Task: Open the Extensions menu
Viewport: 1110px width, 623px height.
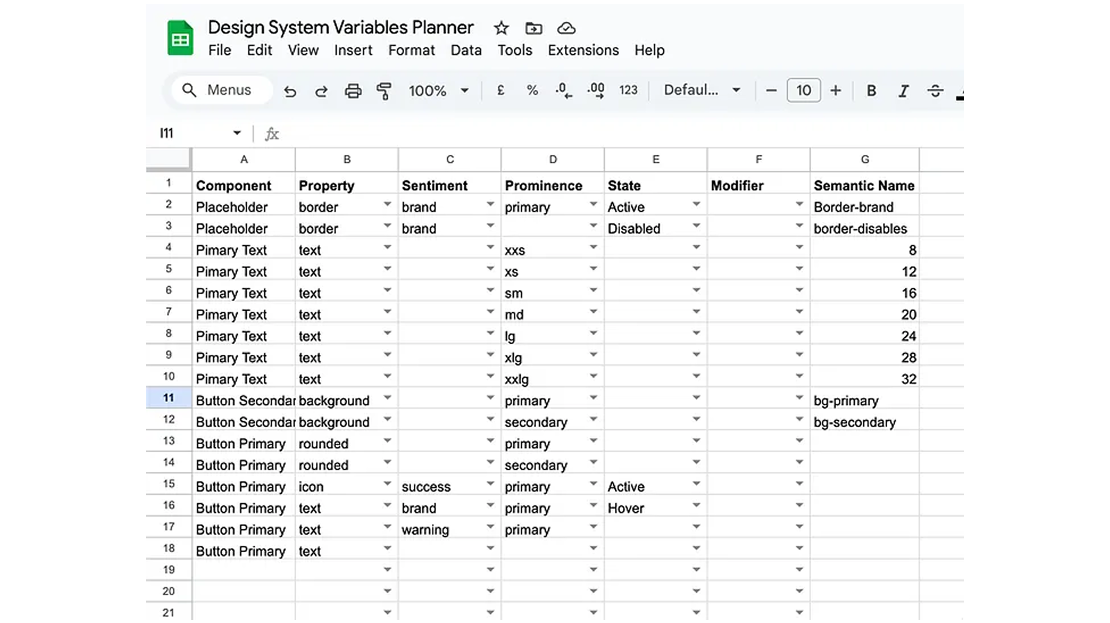Action: (583, 50)
